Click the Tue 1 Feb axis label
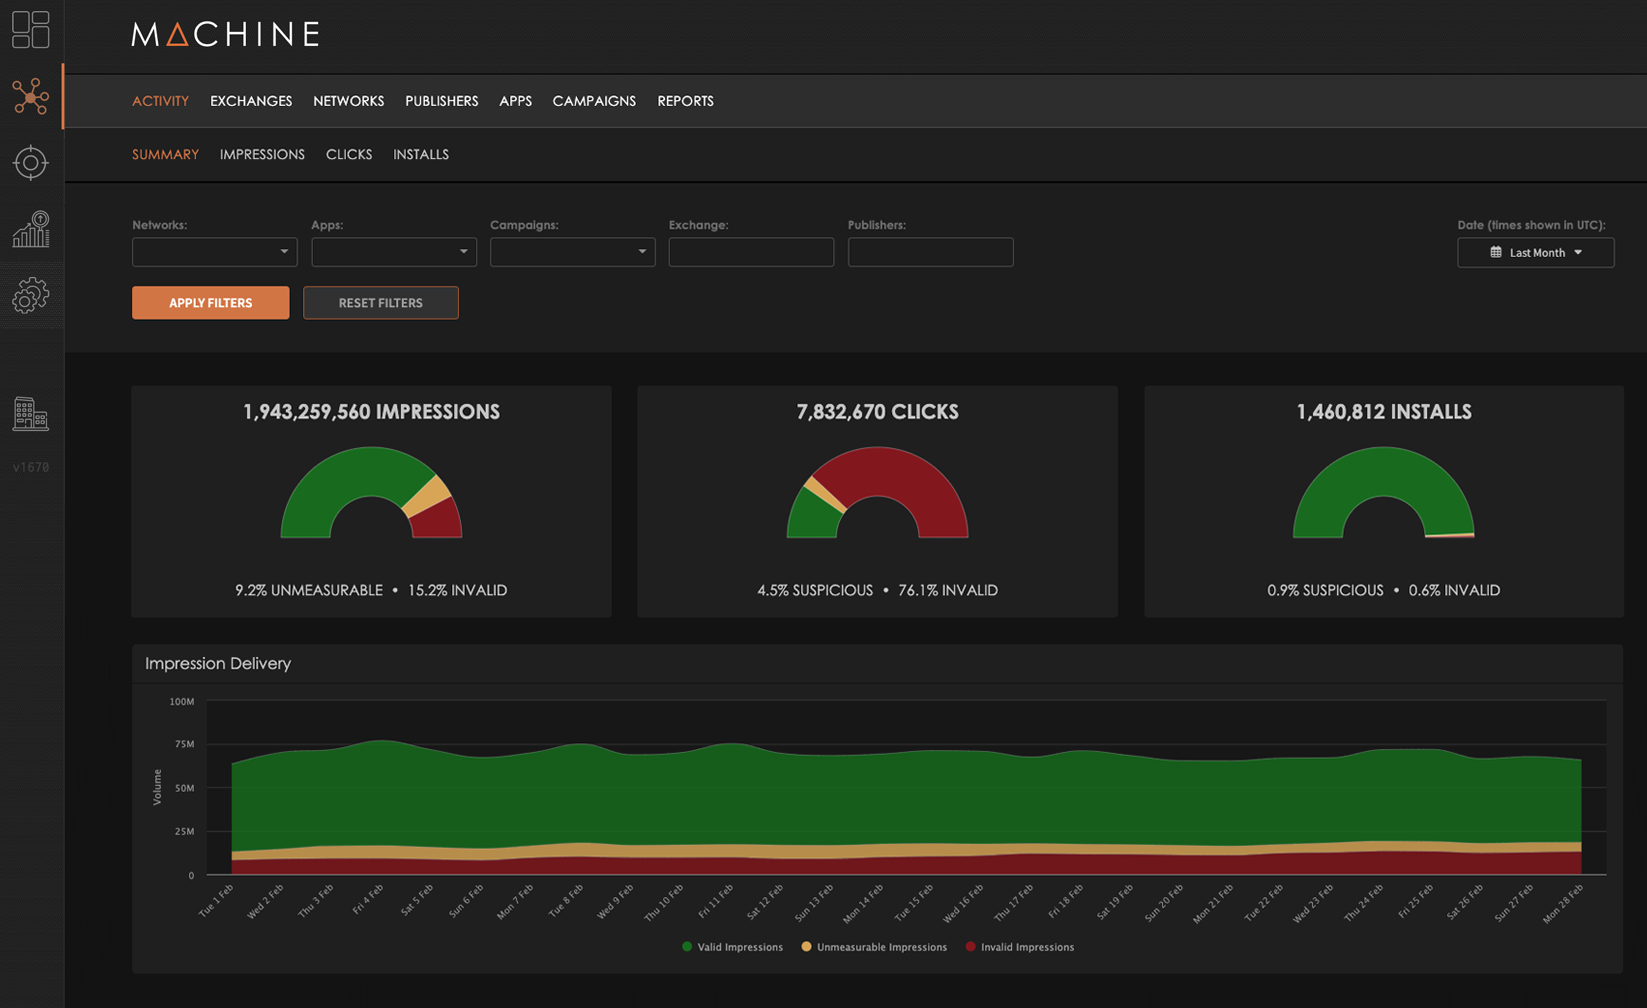 217,900
